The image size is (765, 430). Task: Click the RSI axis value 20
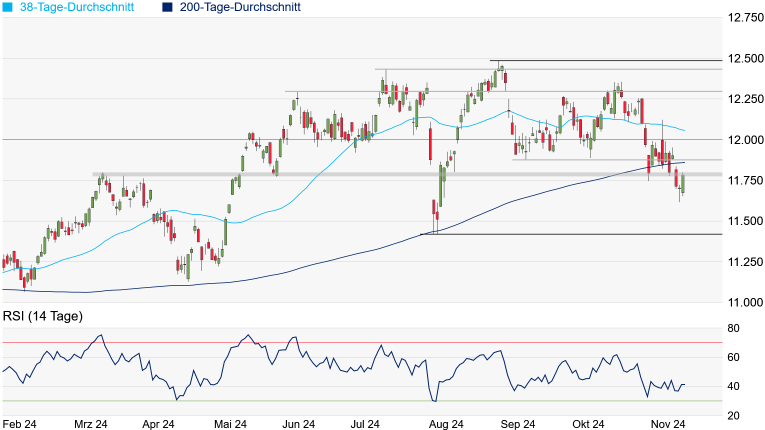pos(733,415)
